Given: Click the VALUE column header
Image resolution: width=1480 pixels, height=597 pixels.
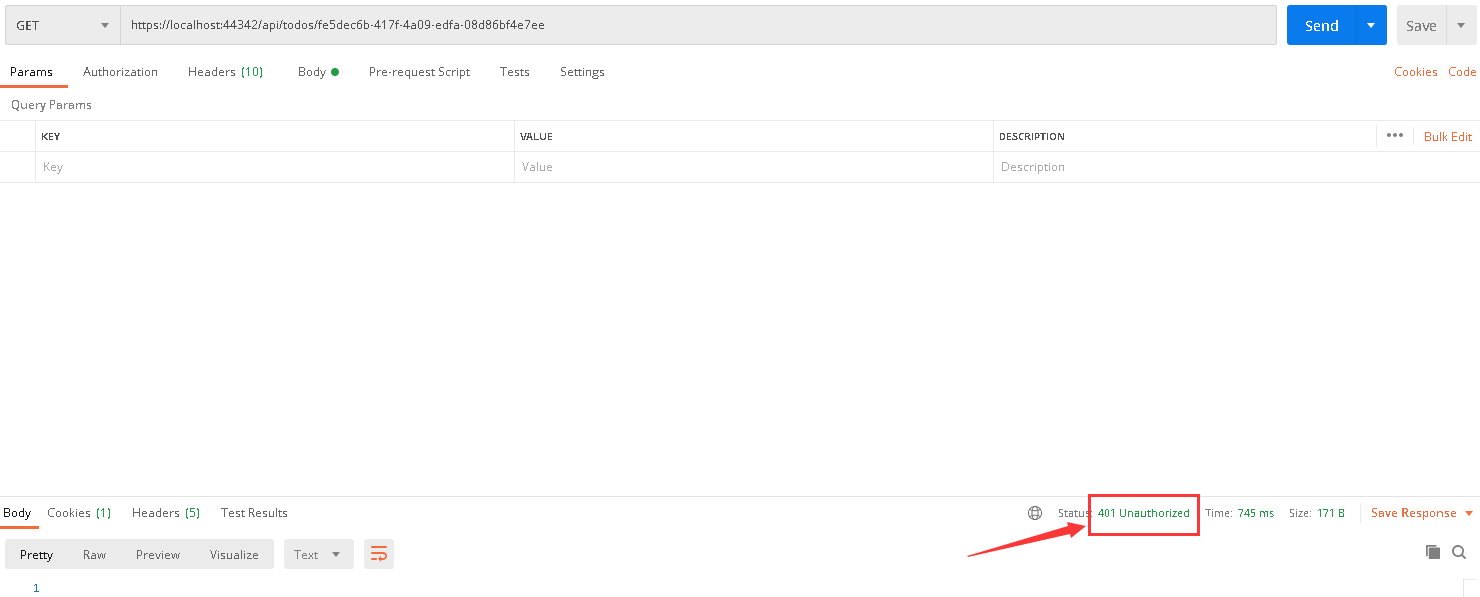Looking at the screenshot, I should [x=537, y=136].
